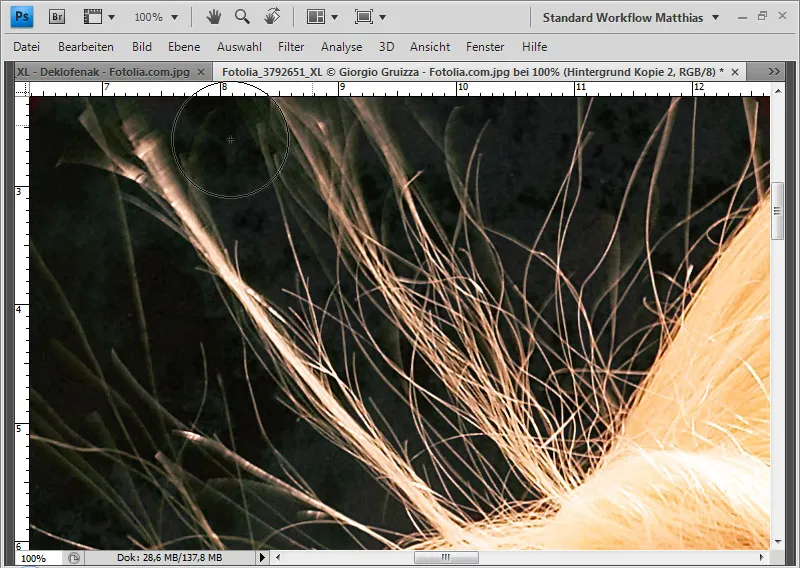Click the horizontal scrollbar right arrow
This screenshot has width=800, height=568.
[761, 557]
